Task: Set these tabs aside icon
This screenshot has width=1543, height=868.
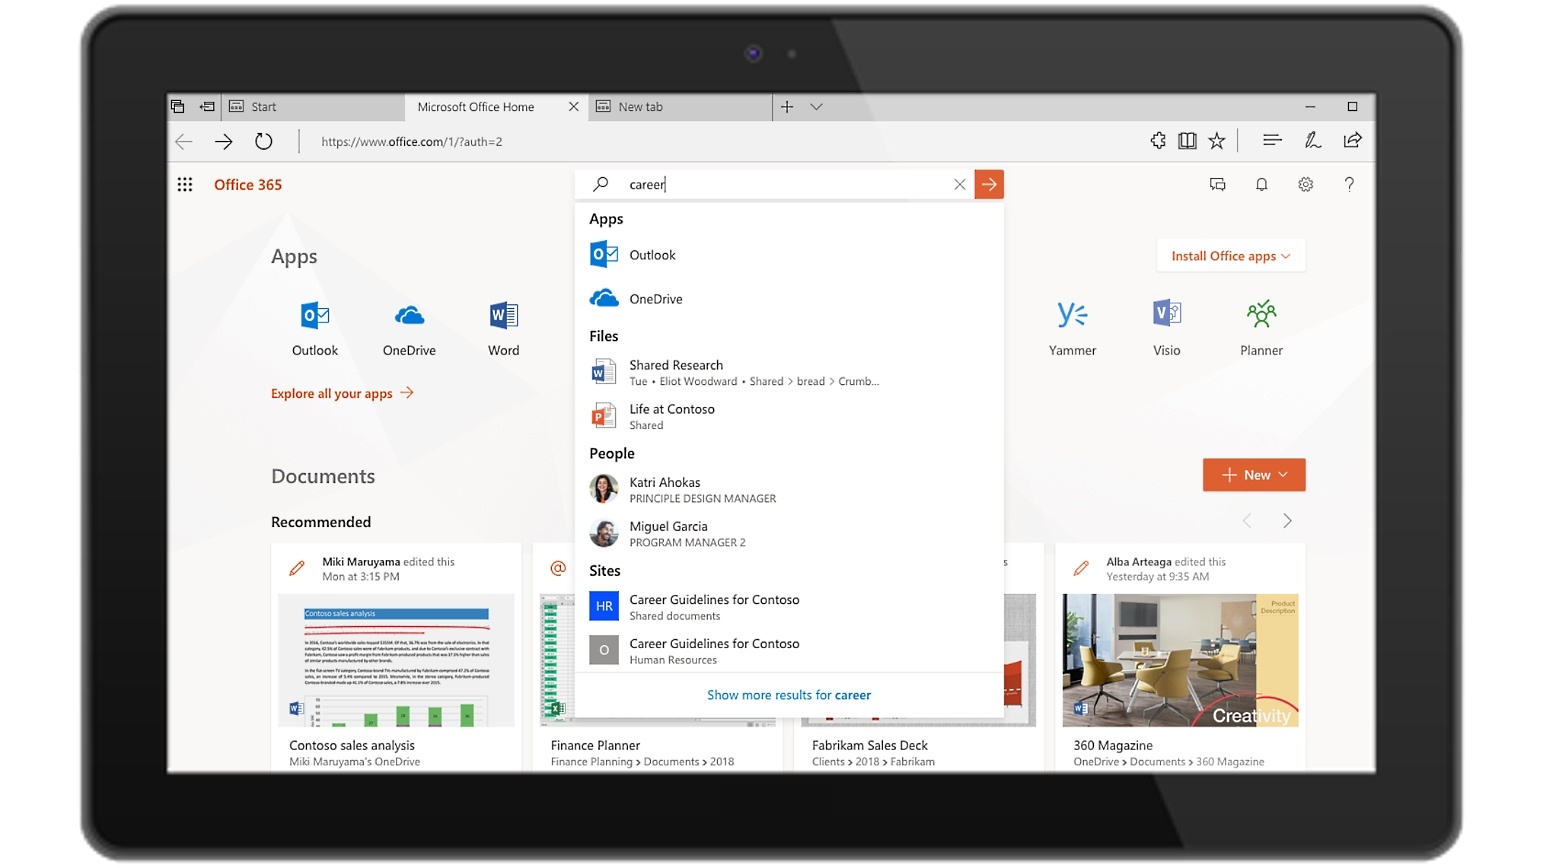Action: point(207,106)
